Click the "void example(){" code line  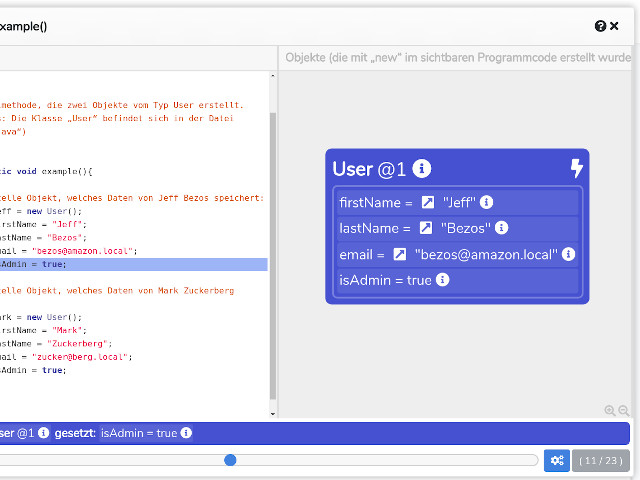46,171
